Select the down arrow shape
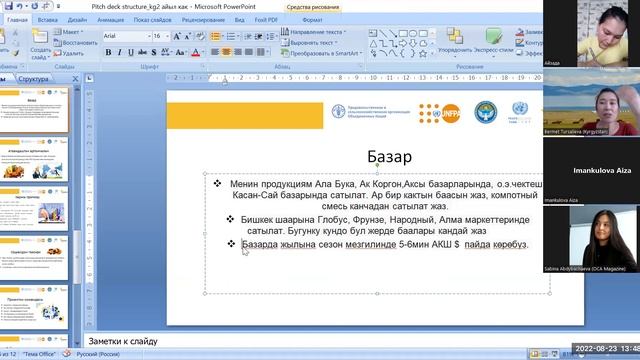Viewport: 640px width, 360px height. [413, 43]
